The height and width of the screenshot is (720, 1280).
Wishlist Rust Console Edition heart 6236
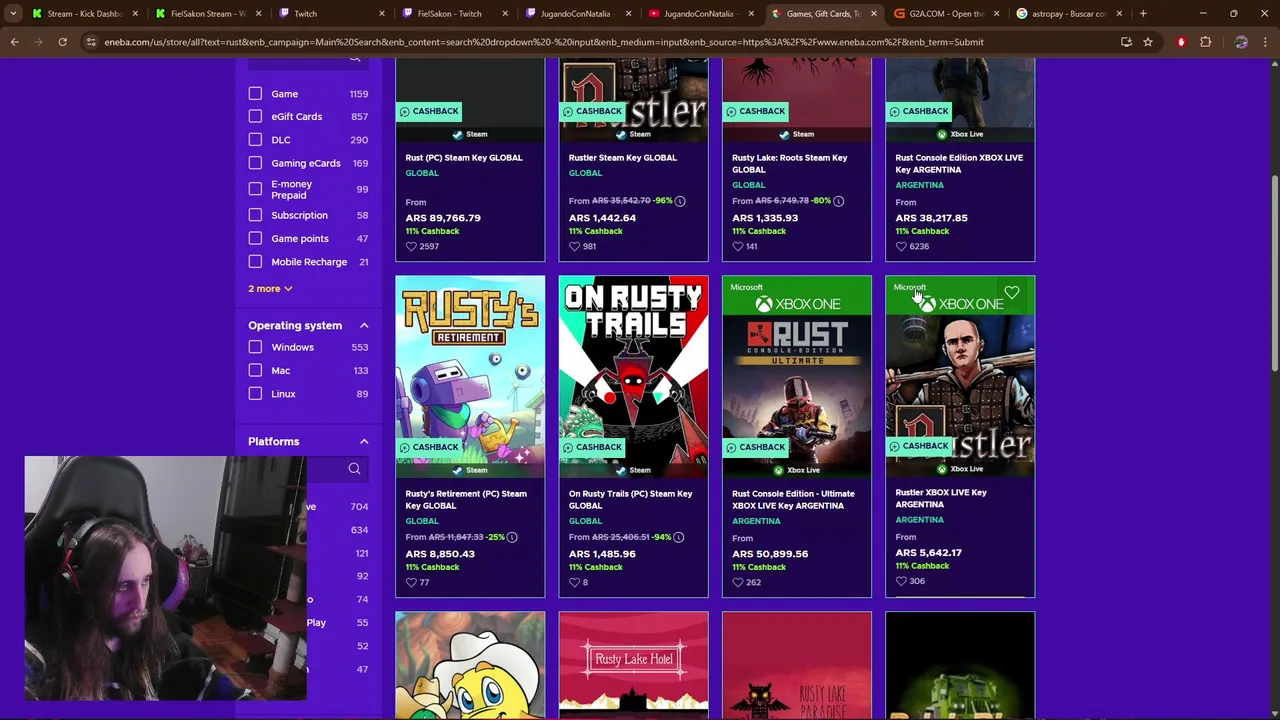coord(901,246)
